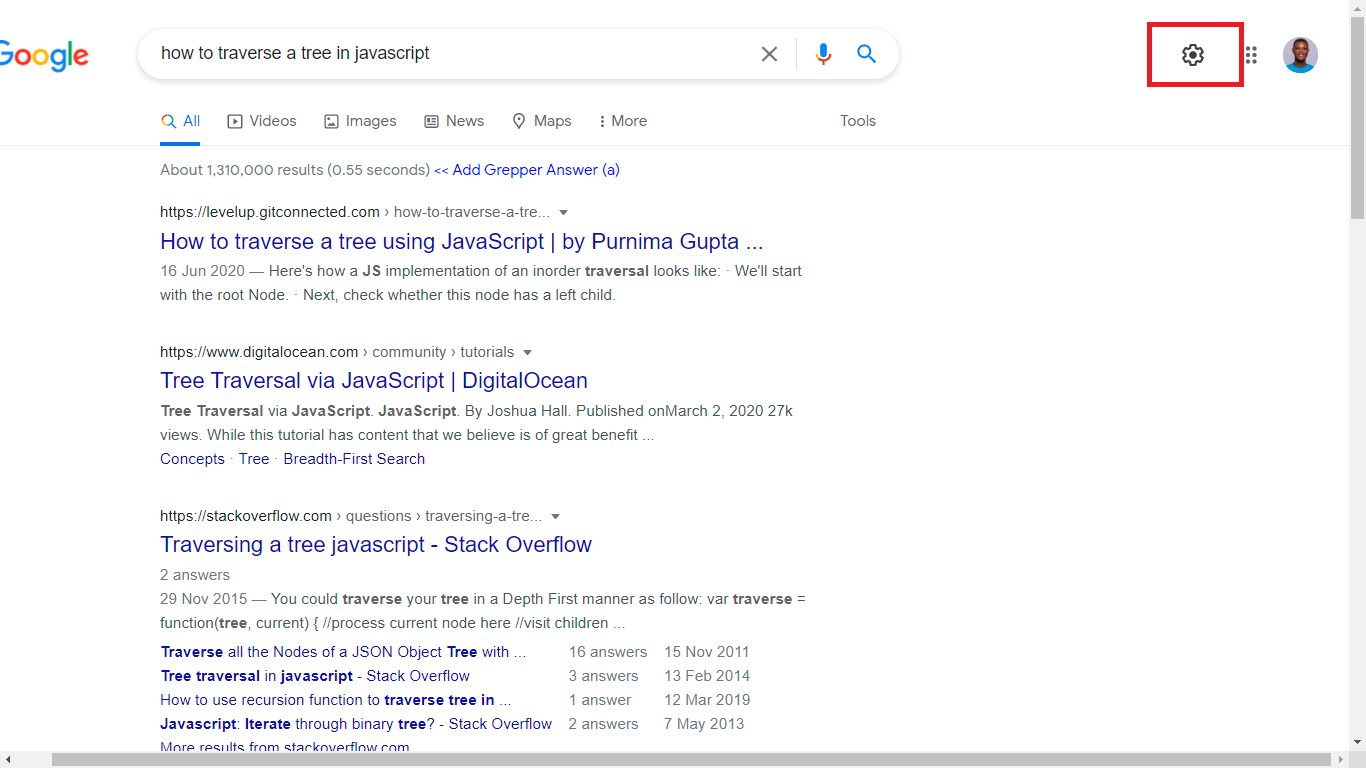Click the '3 answers' cell
Screen dimensions: 1366x768
pos(604,676)
